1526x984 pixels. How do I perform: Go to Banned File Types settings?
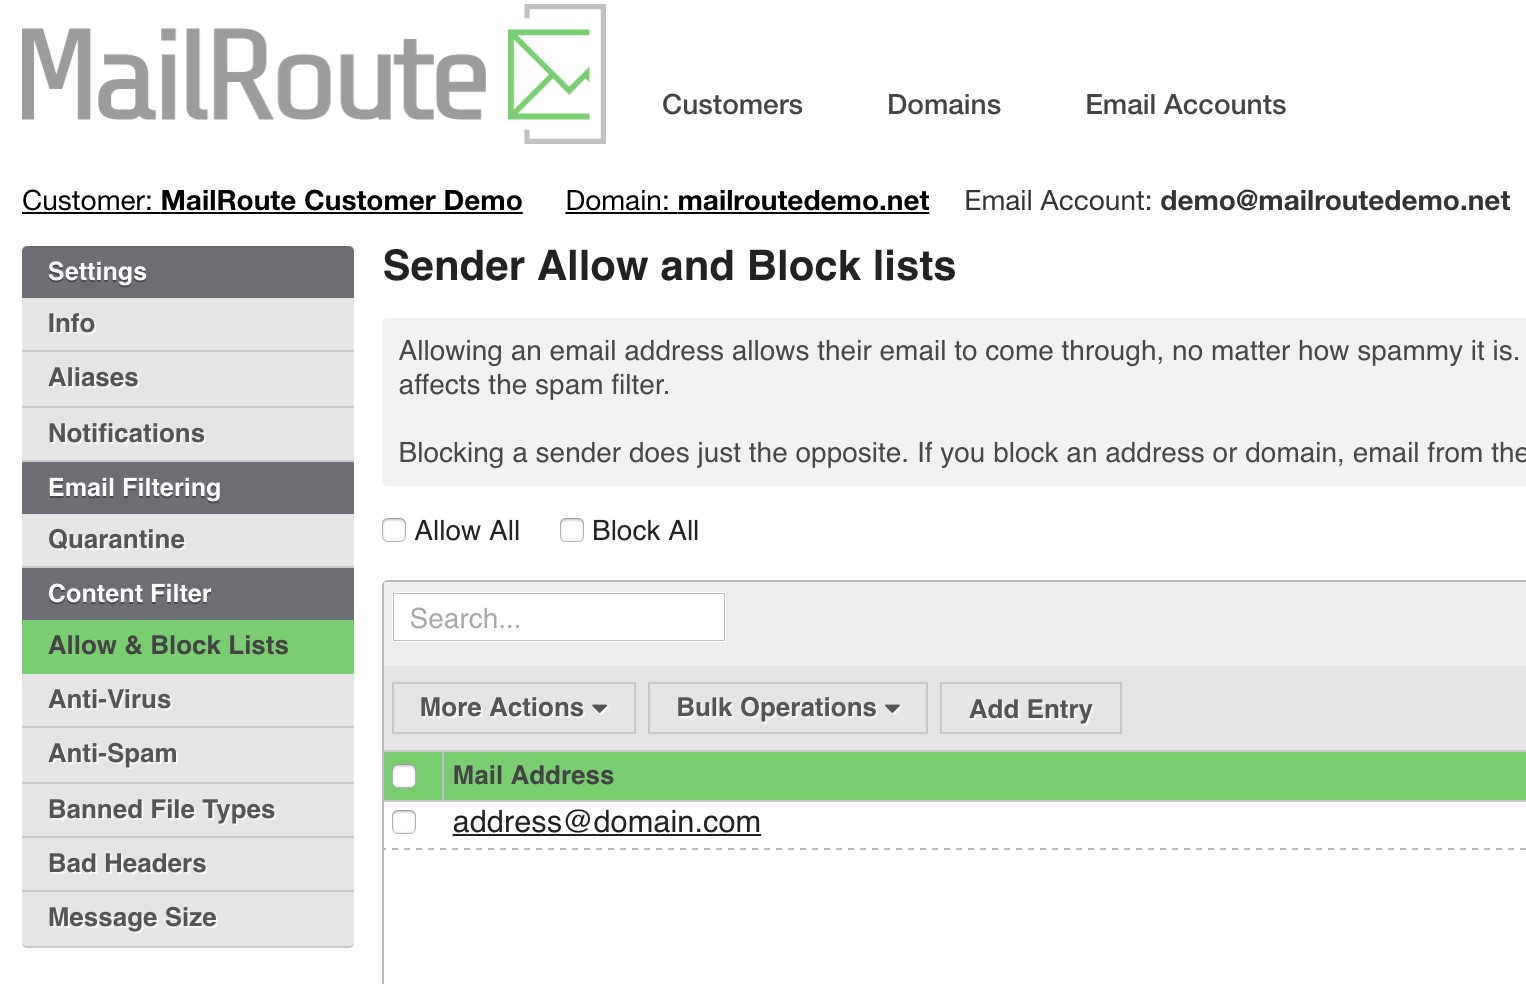point(188,810)
